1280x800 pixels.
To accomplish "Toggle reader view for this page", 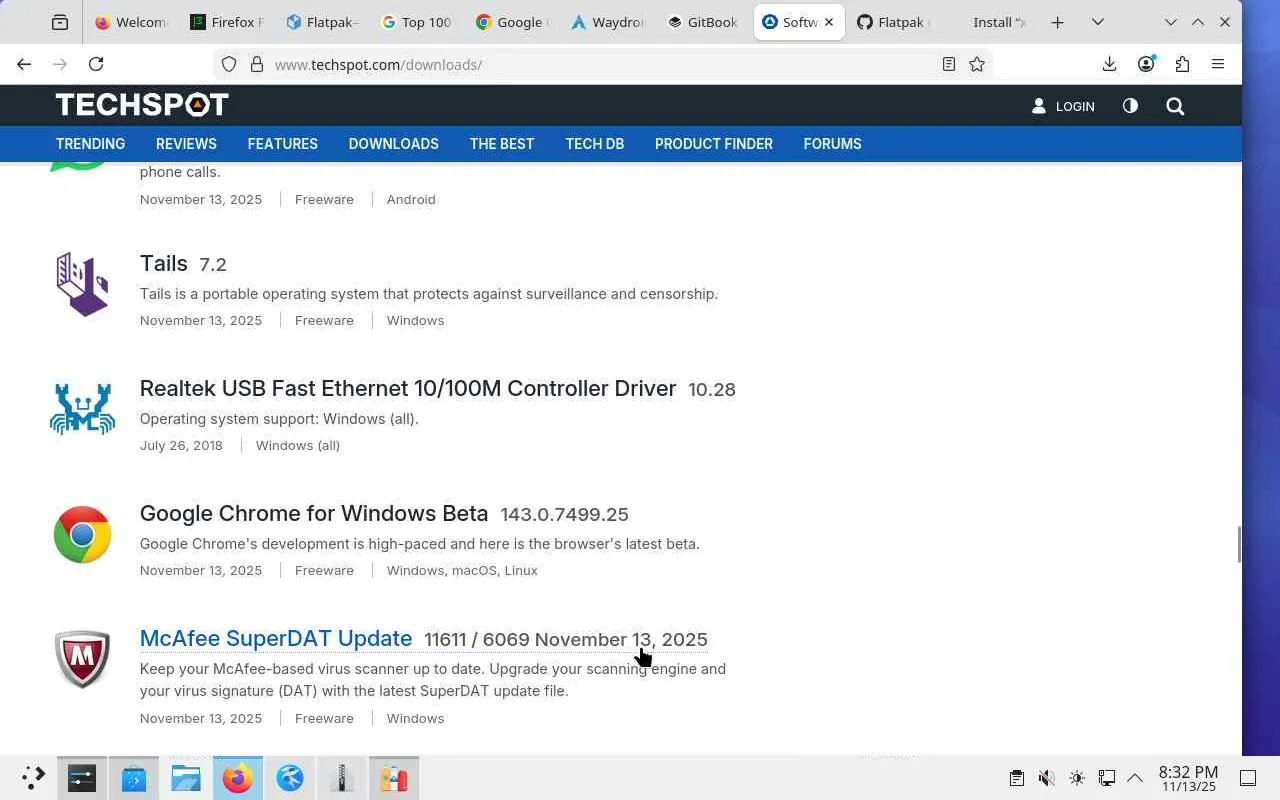I will click(949, 64).
